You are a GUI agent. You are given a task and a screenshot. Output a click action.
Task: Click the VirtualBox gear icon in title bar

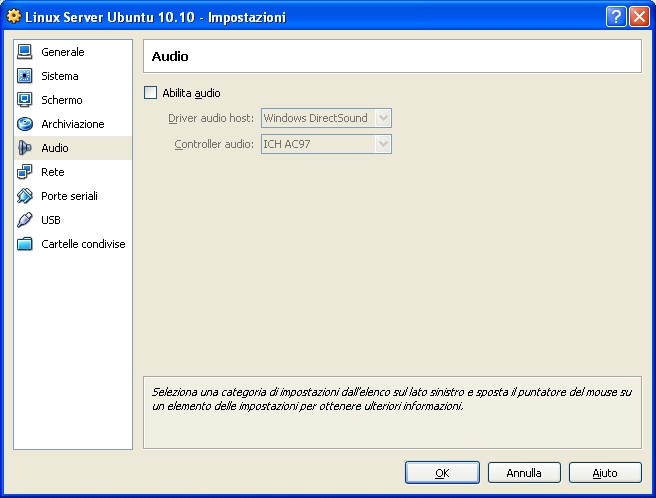[14, 17]
